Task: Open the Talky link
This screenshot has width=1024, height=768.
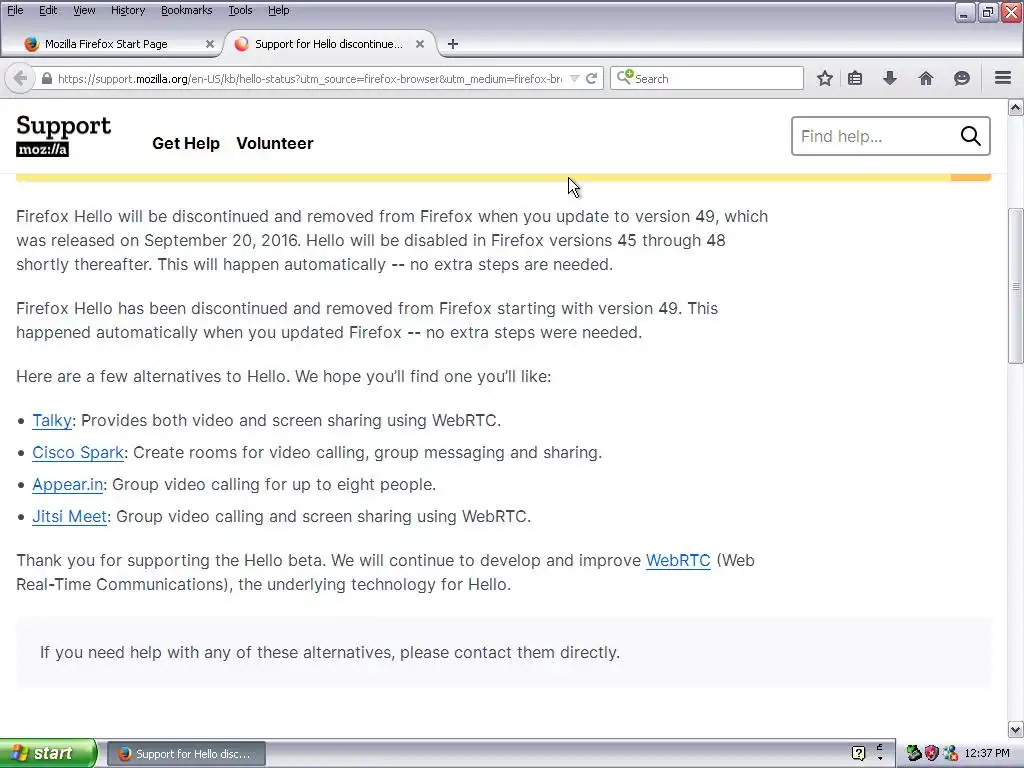Action: coord(52,421)
